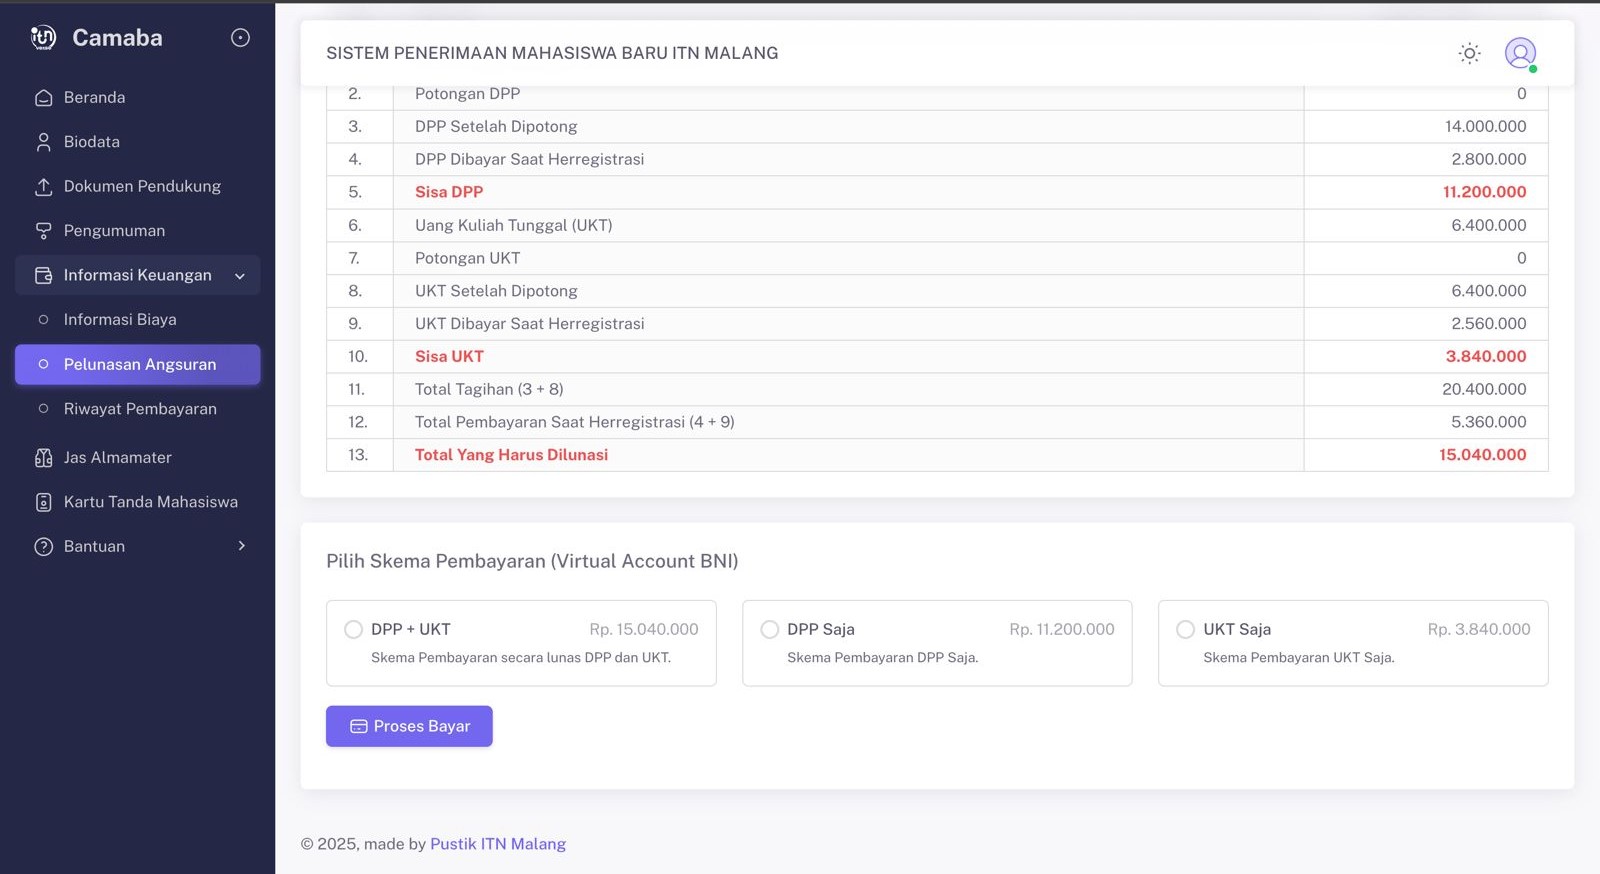Choose the UKT Saja payment option

(x=1353, y=643)
